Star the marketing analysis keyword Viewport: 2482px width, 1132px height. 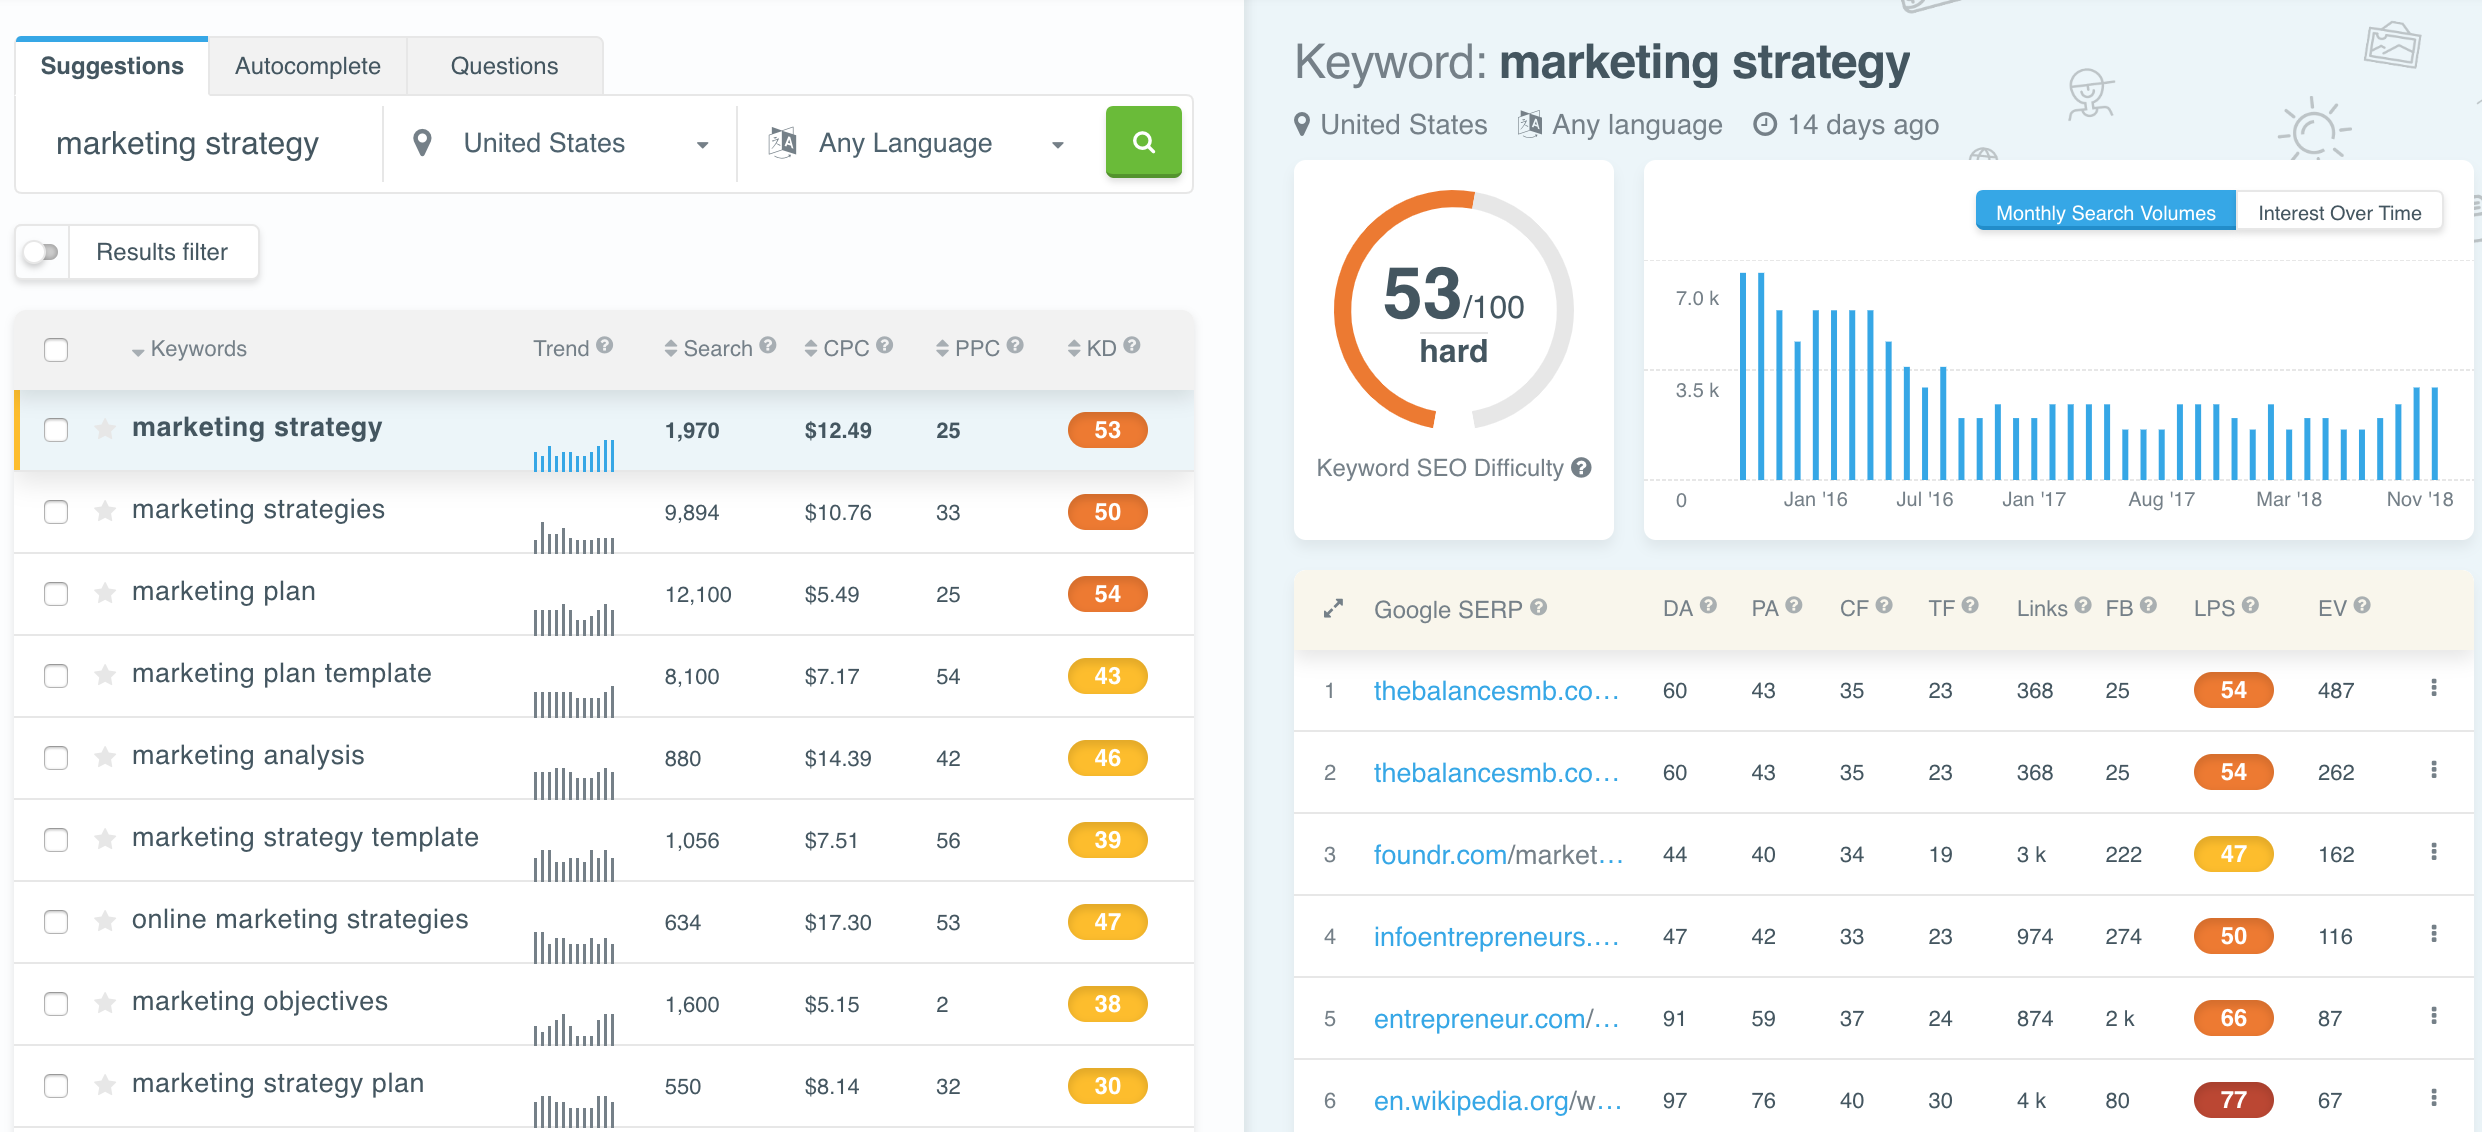[104, 758]
